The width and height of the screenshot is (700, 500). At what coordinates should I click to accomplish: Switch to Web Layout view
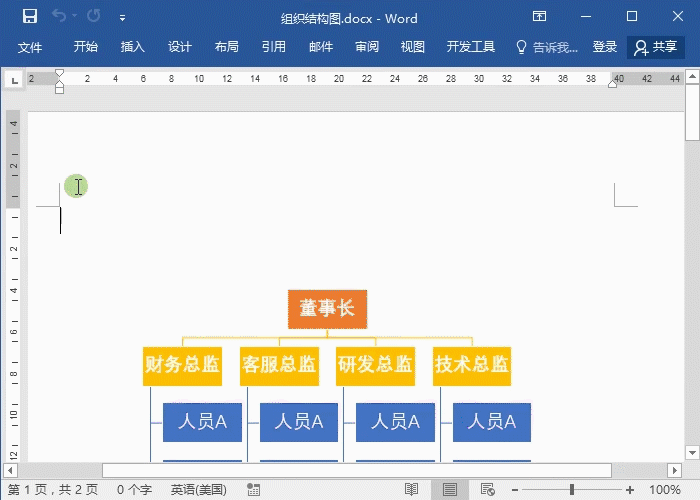pyautogui.click(x=488, y=490)
